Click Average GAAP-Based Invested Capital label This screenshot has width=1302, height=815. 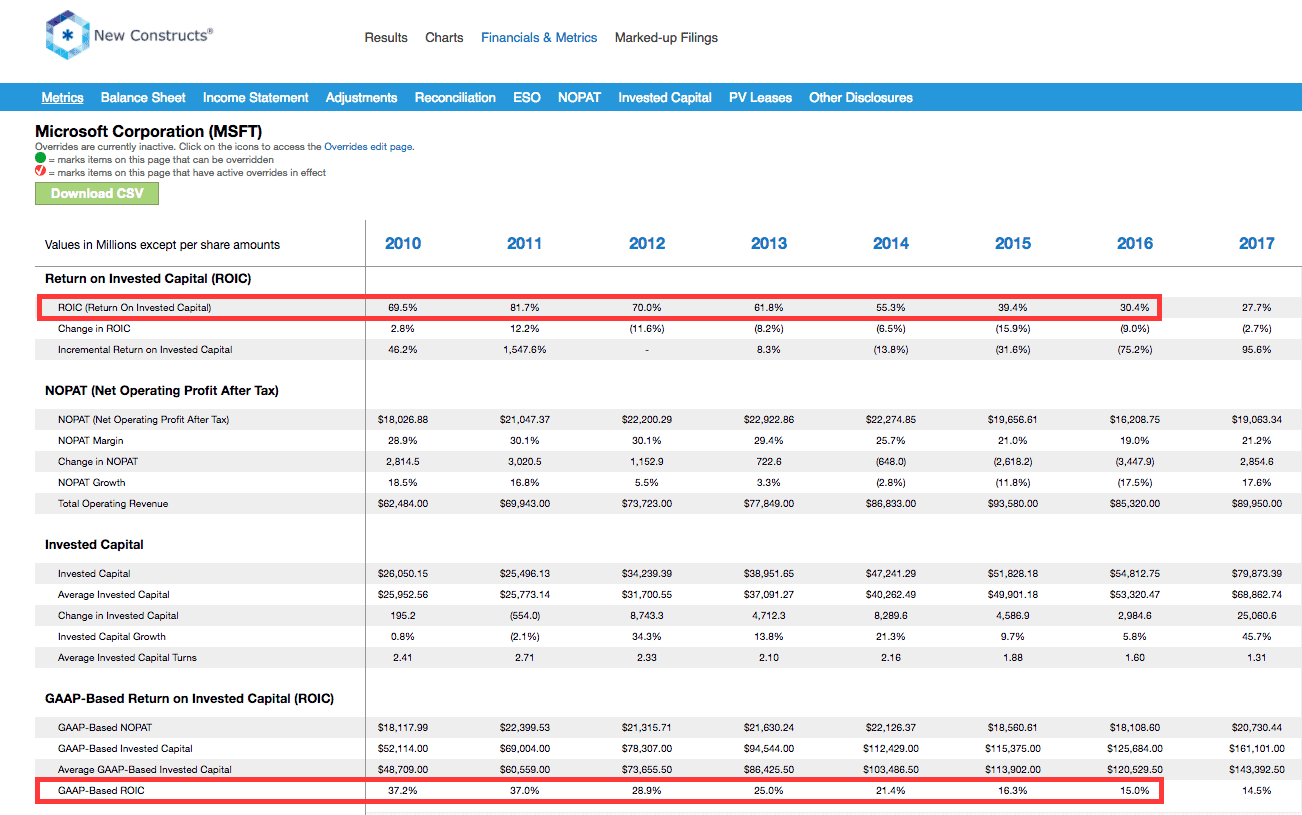click(x=144, y=770)
